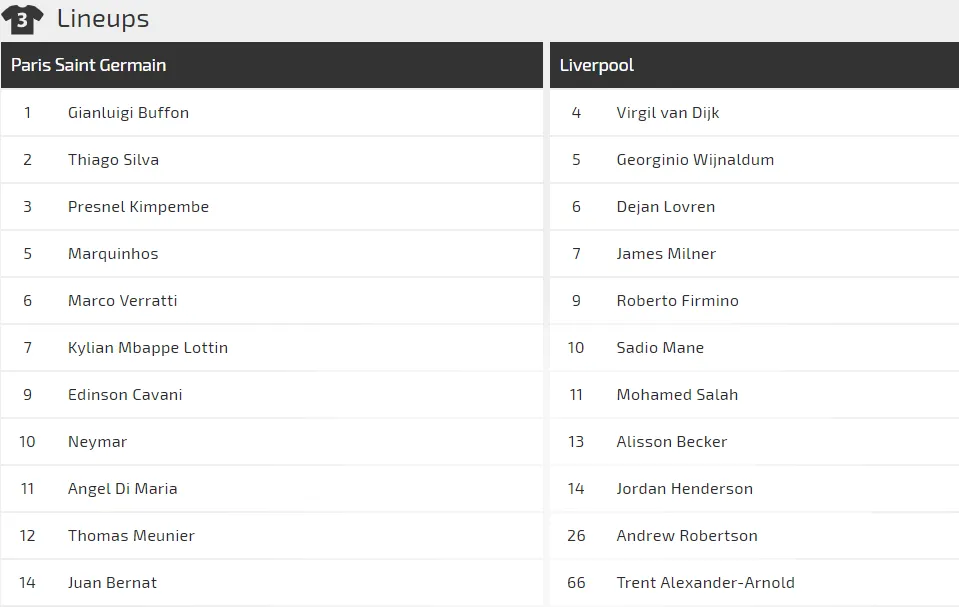Image resolution: width=959 pixels, height=607 pixels.
Task: Click Andrew Robertson in the list
Action: pos(754,535)
